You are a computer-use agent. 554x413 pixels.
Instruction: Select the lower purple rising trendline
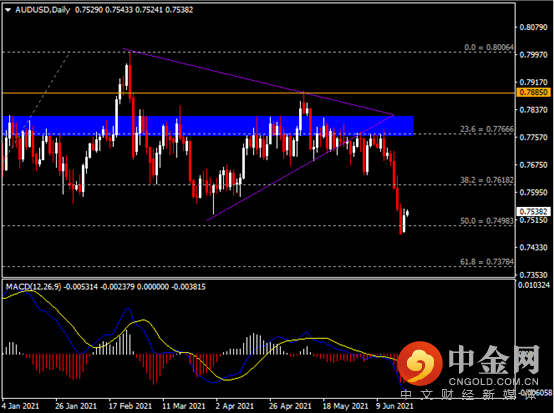(300, 168)
